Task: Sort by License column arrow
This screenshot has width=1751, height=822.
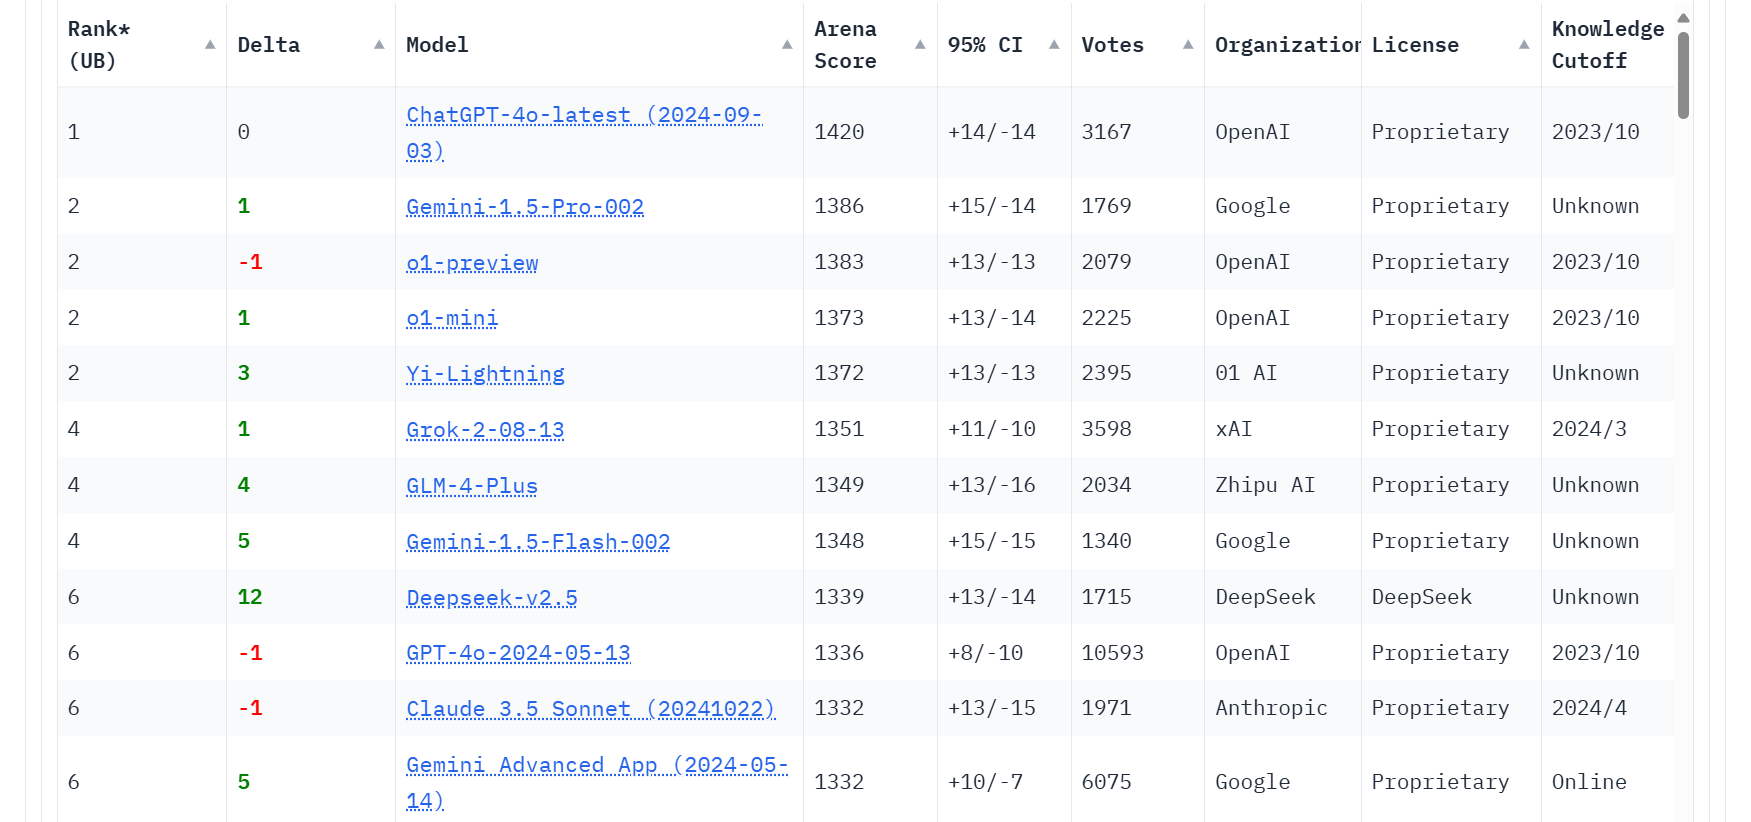Action: point(1524,45)
